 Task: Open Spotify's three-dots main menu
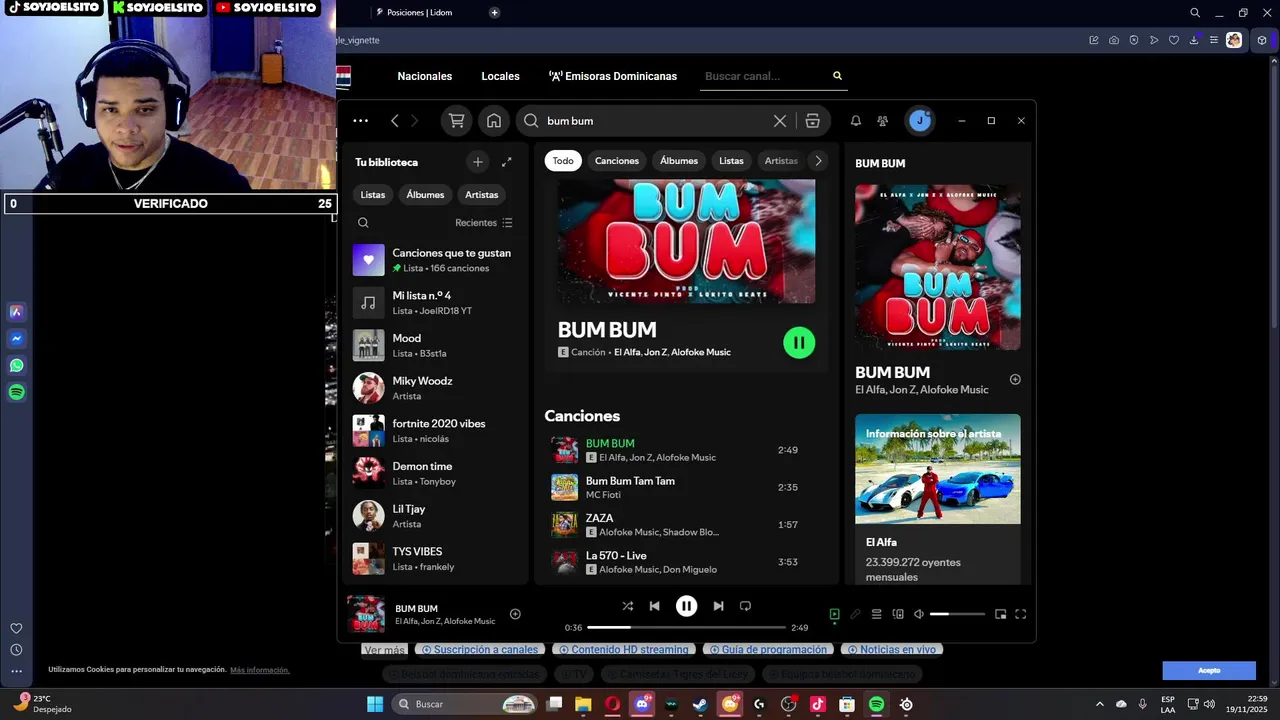(361, 121)
